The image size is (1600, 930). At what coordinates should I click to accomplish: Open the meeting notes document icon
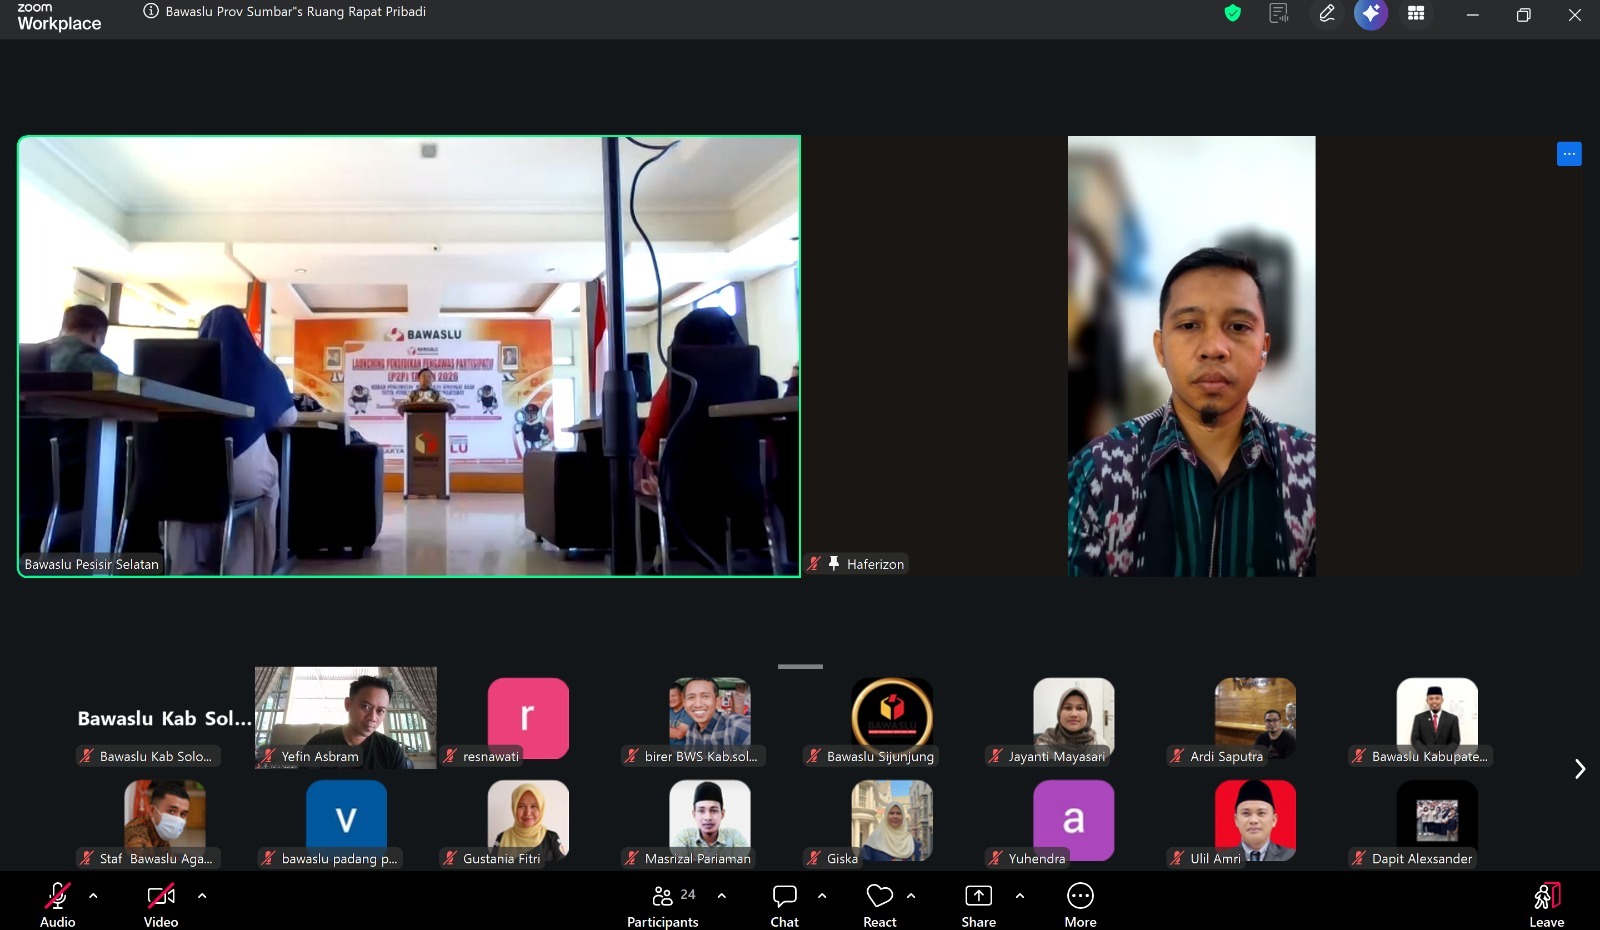tap(1278, 13)
